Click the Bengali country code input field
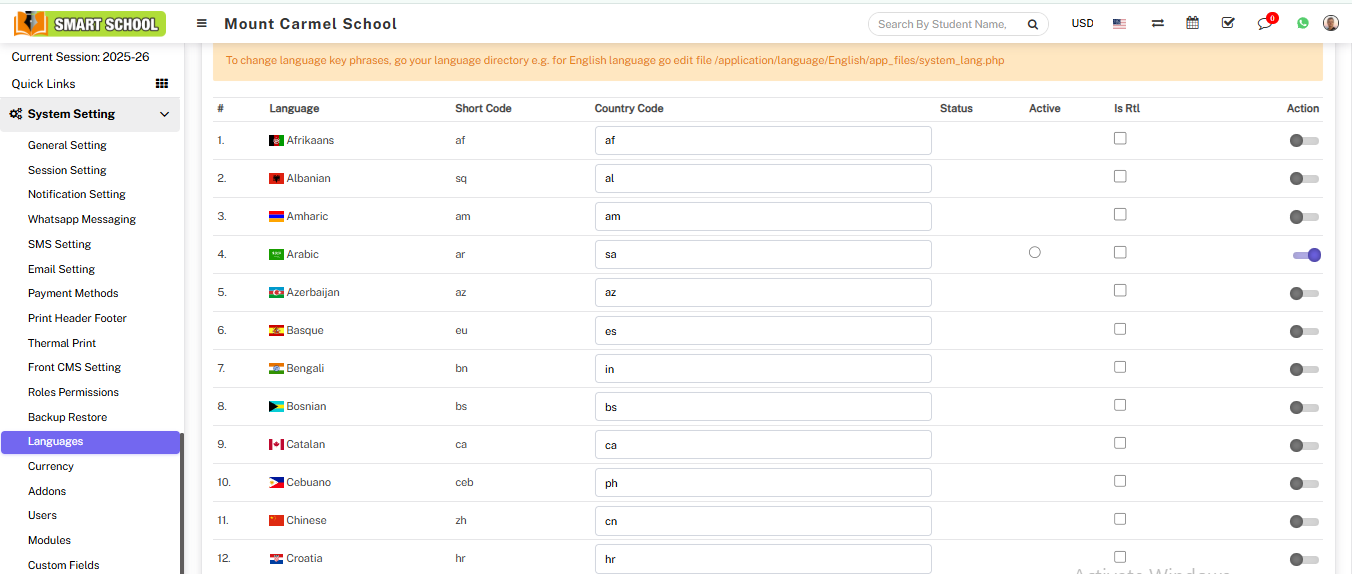 pos(762,369)
